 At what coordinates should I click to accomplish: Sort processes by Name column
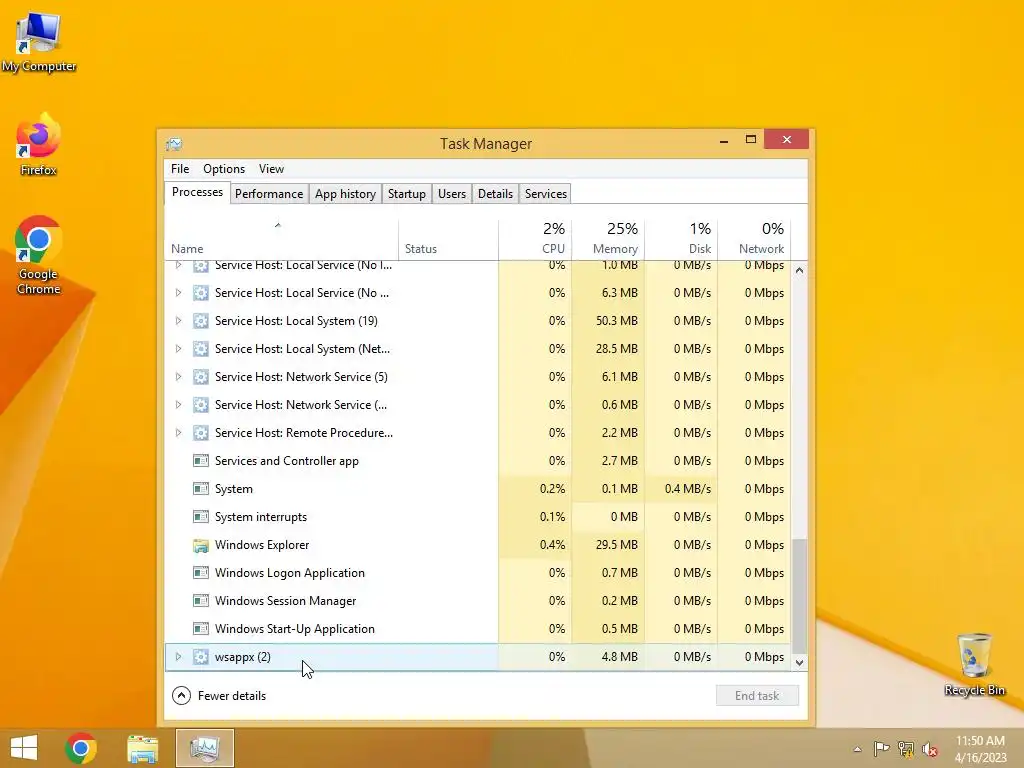[281, 240]
